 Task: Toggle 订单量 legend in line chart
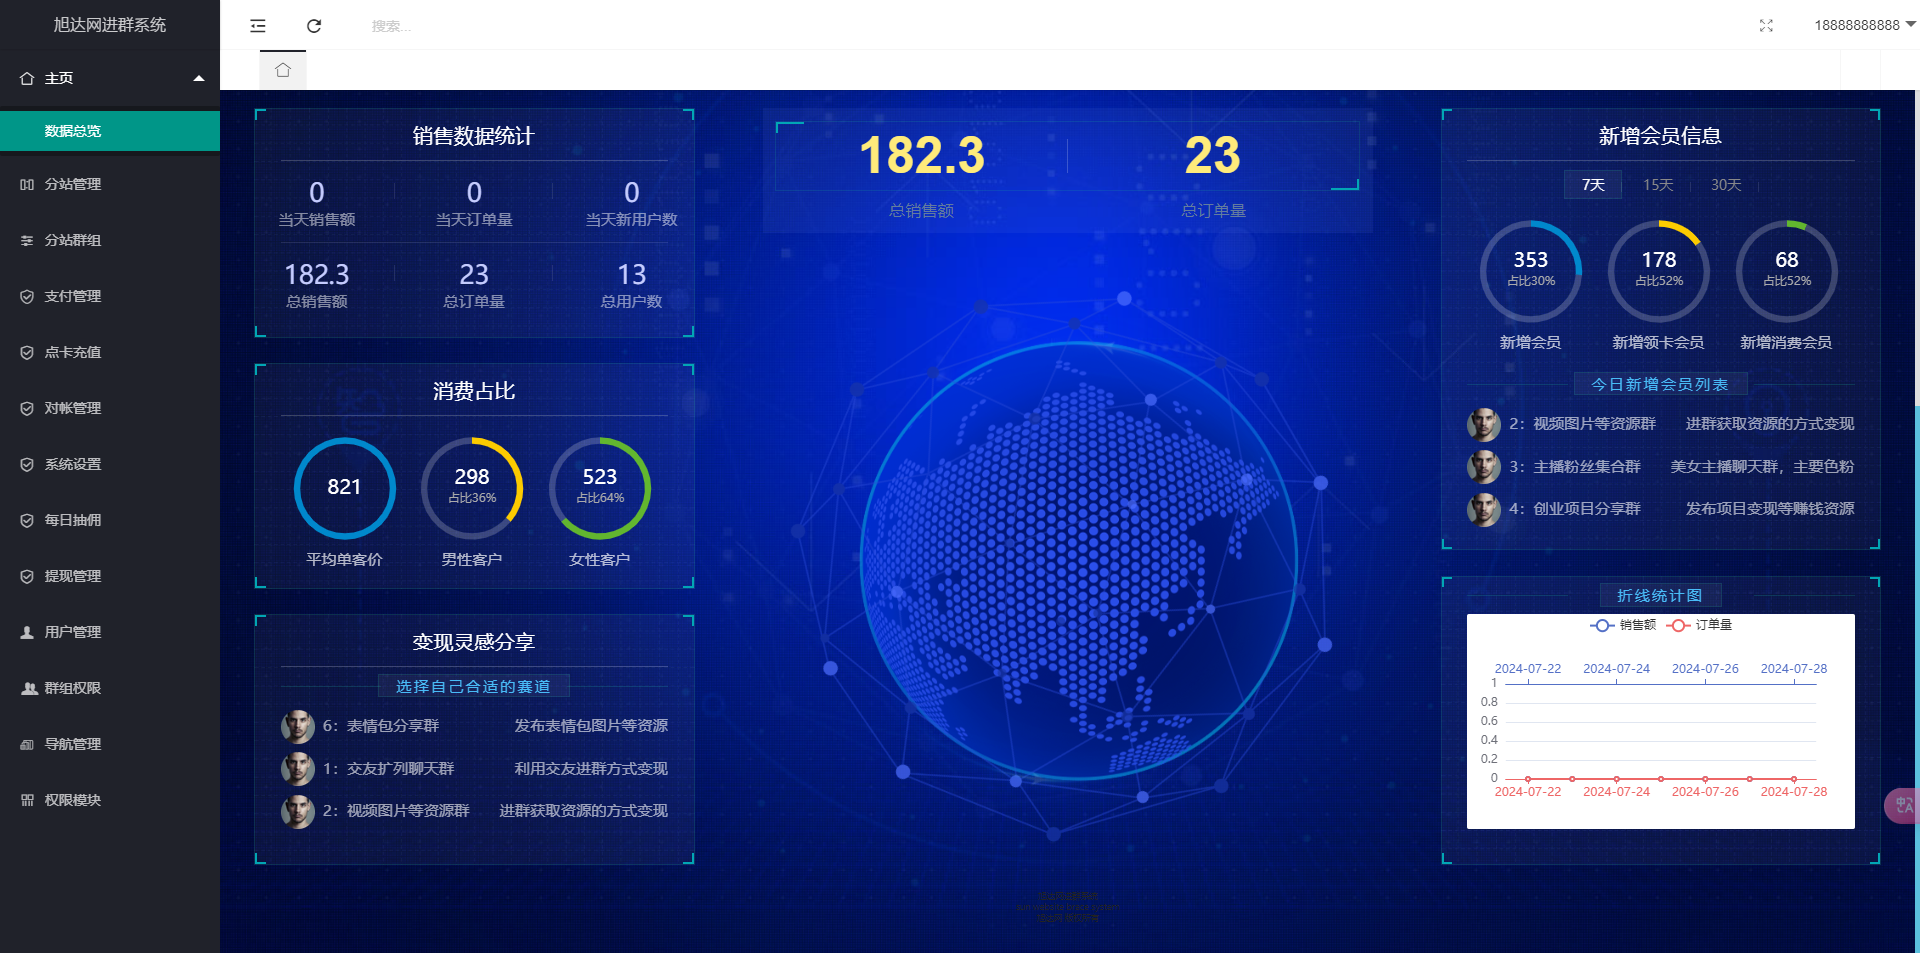1700,625
